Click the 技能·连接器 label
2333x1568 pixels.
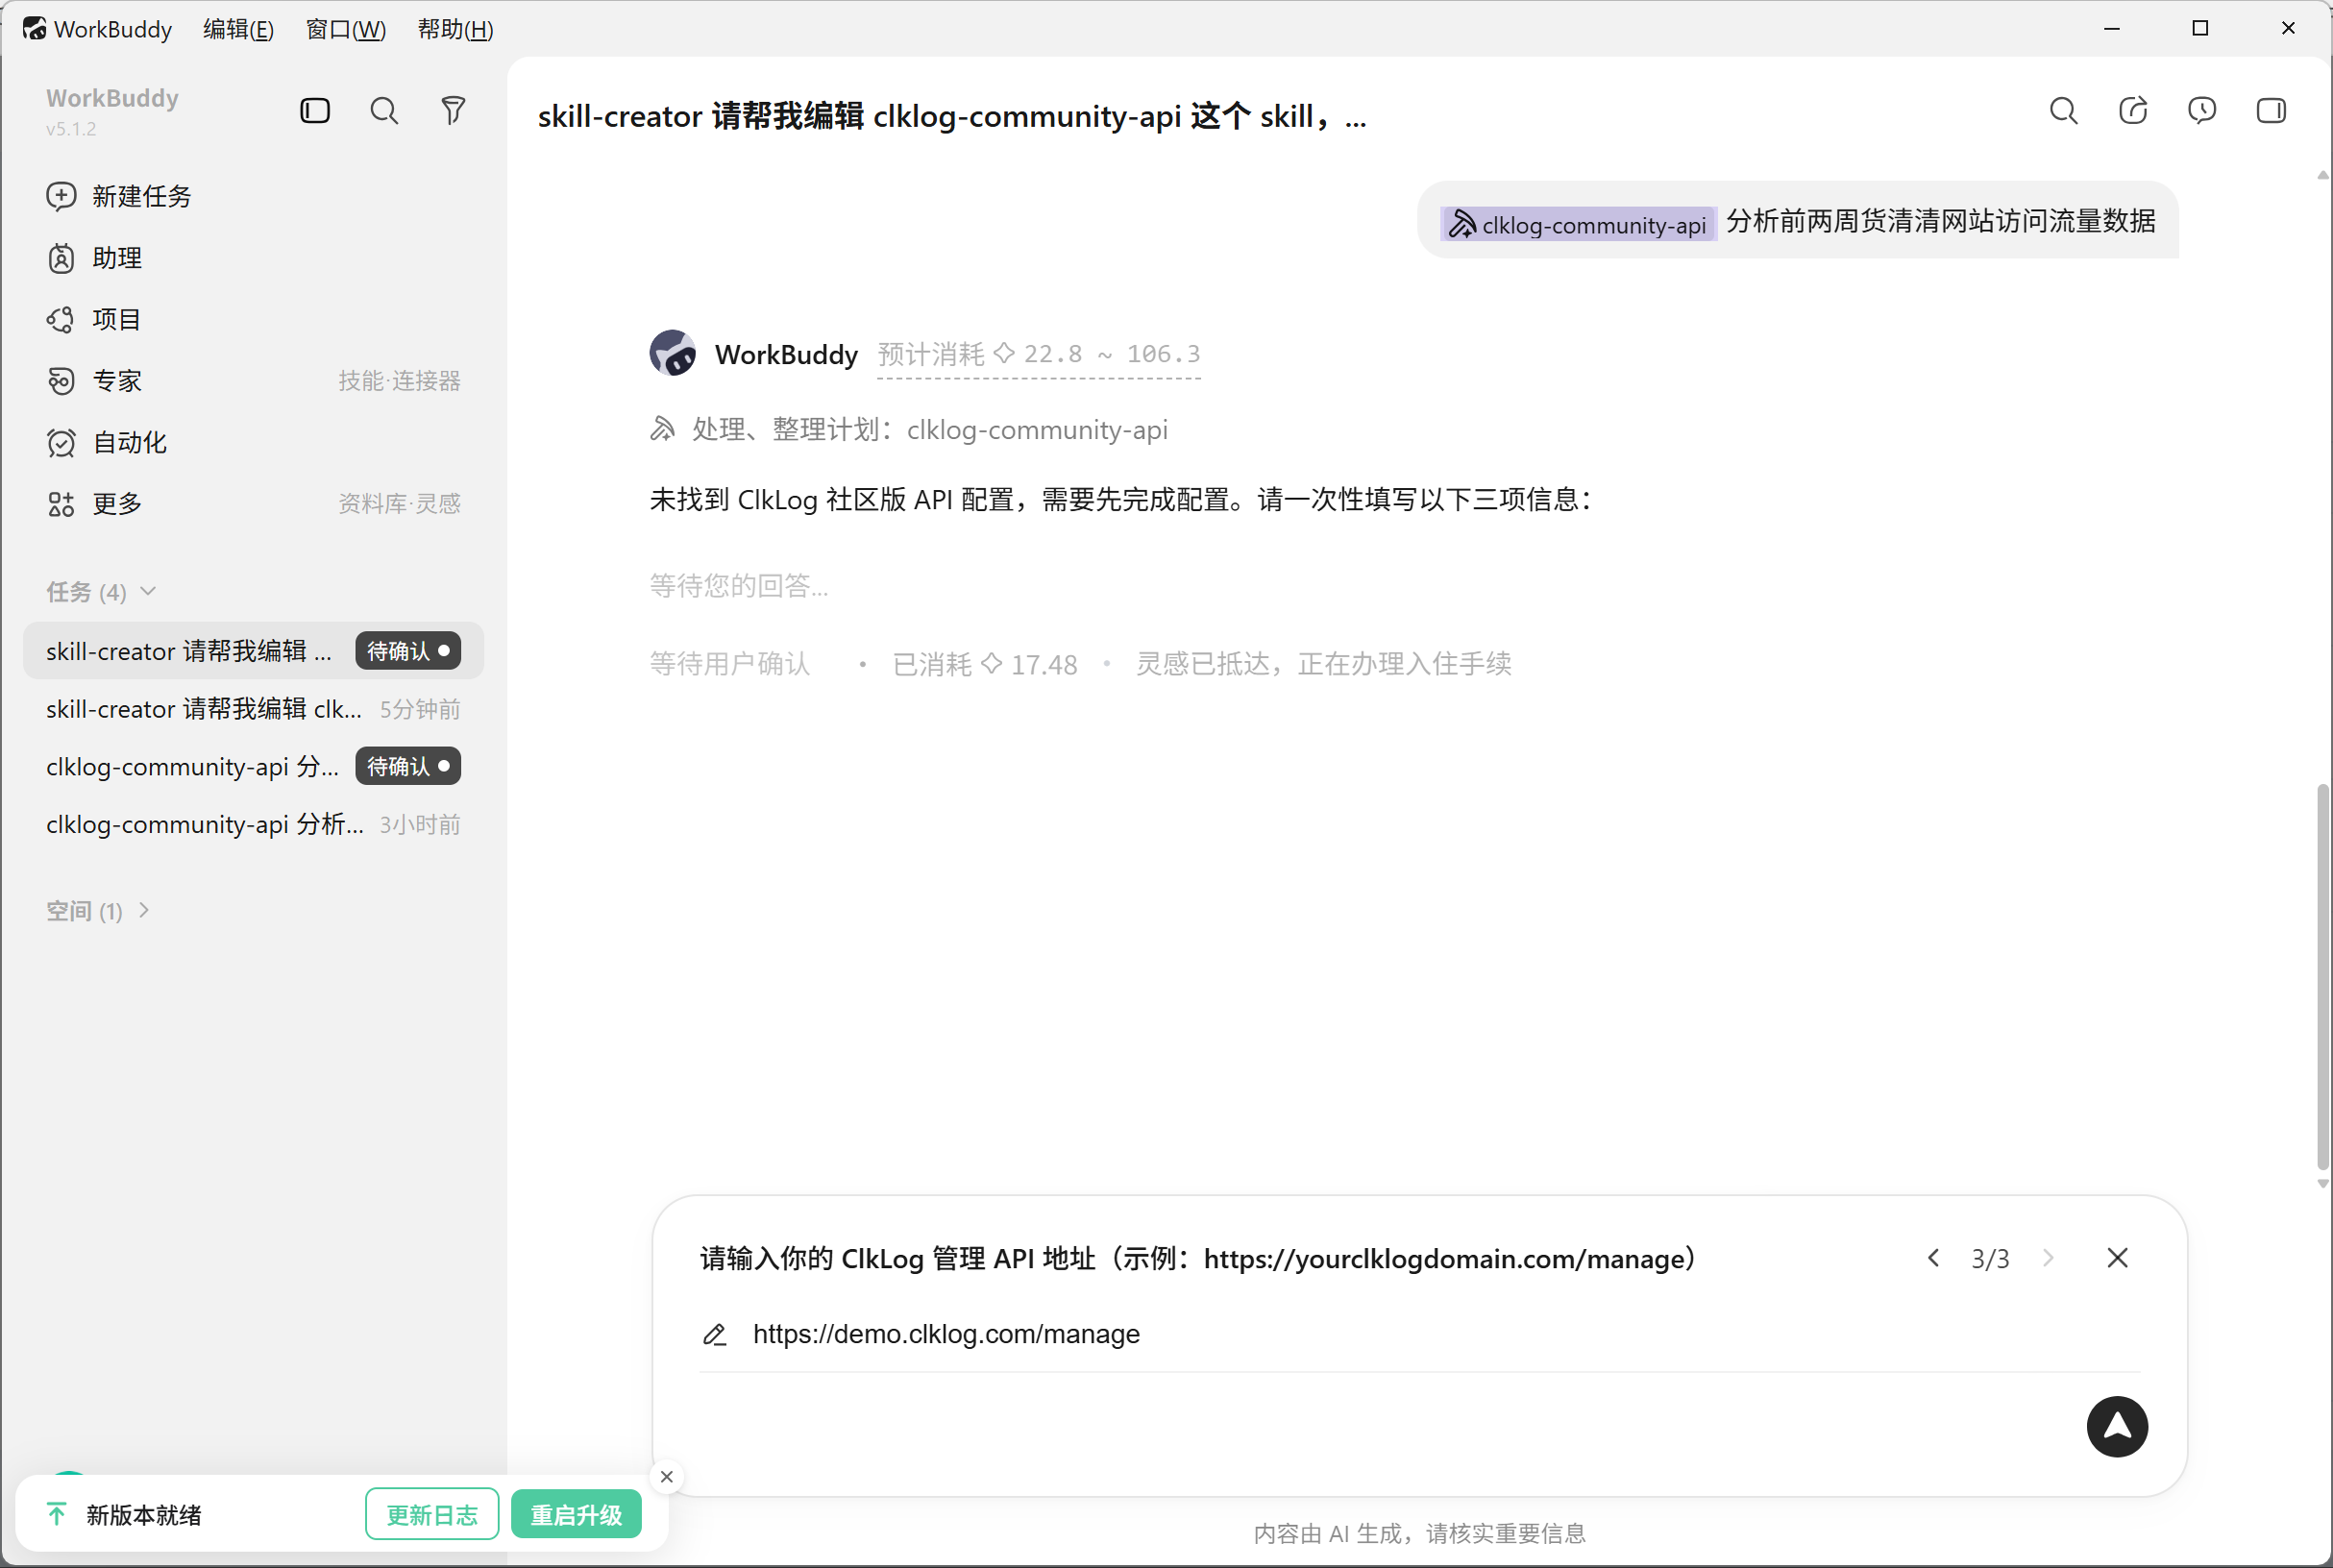pos(399,381)
